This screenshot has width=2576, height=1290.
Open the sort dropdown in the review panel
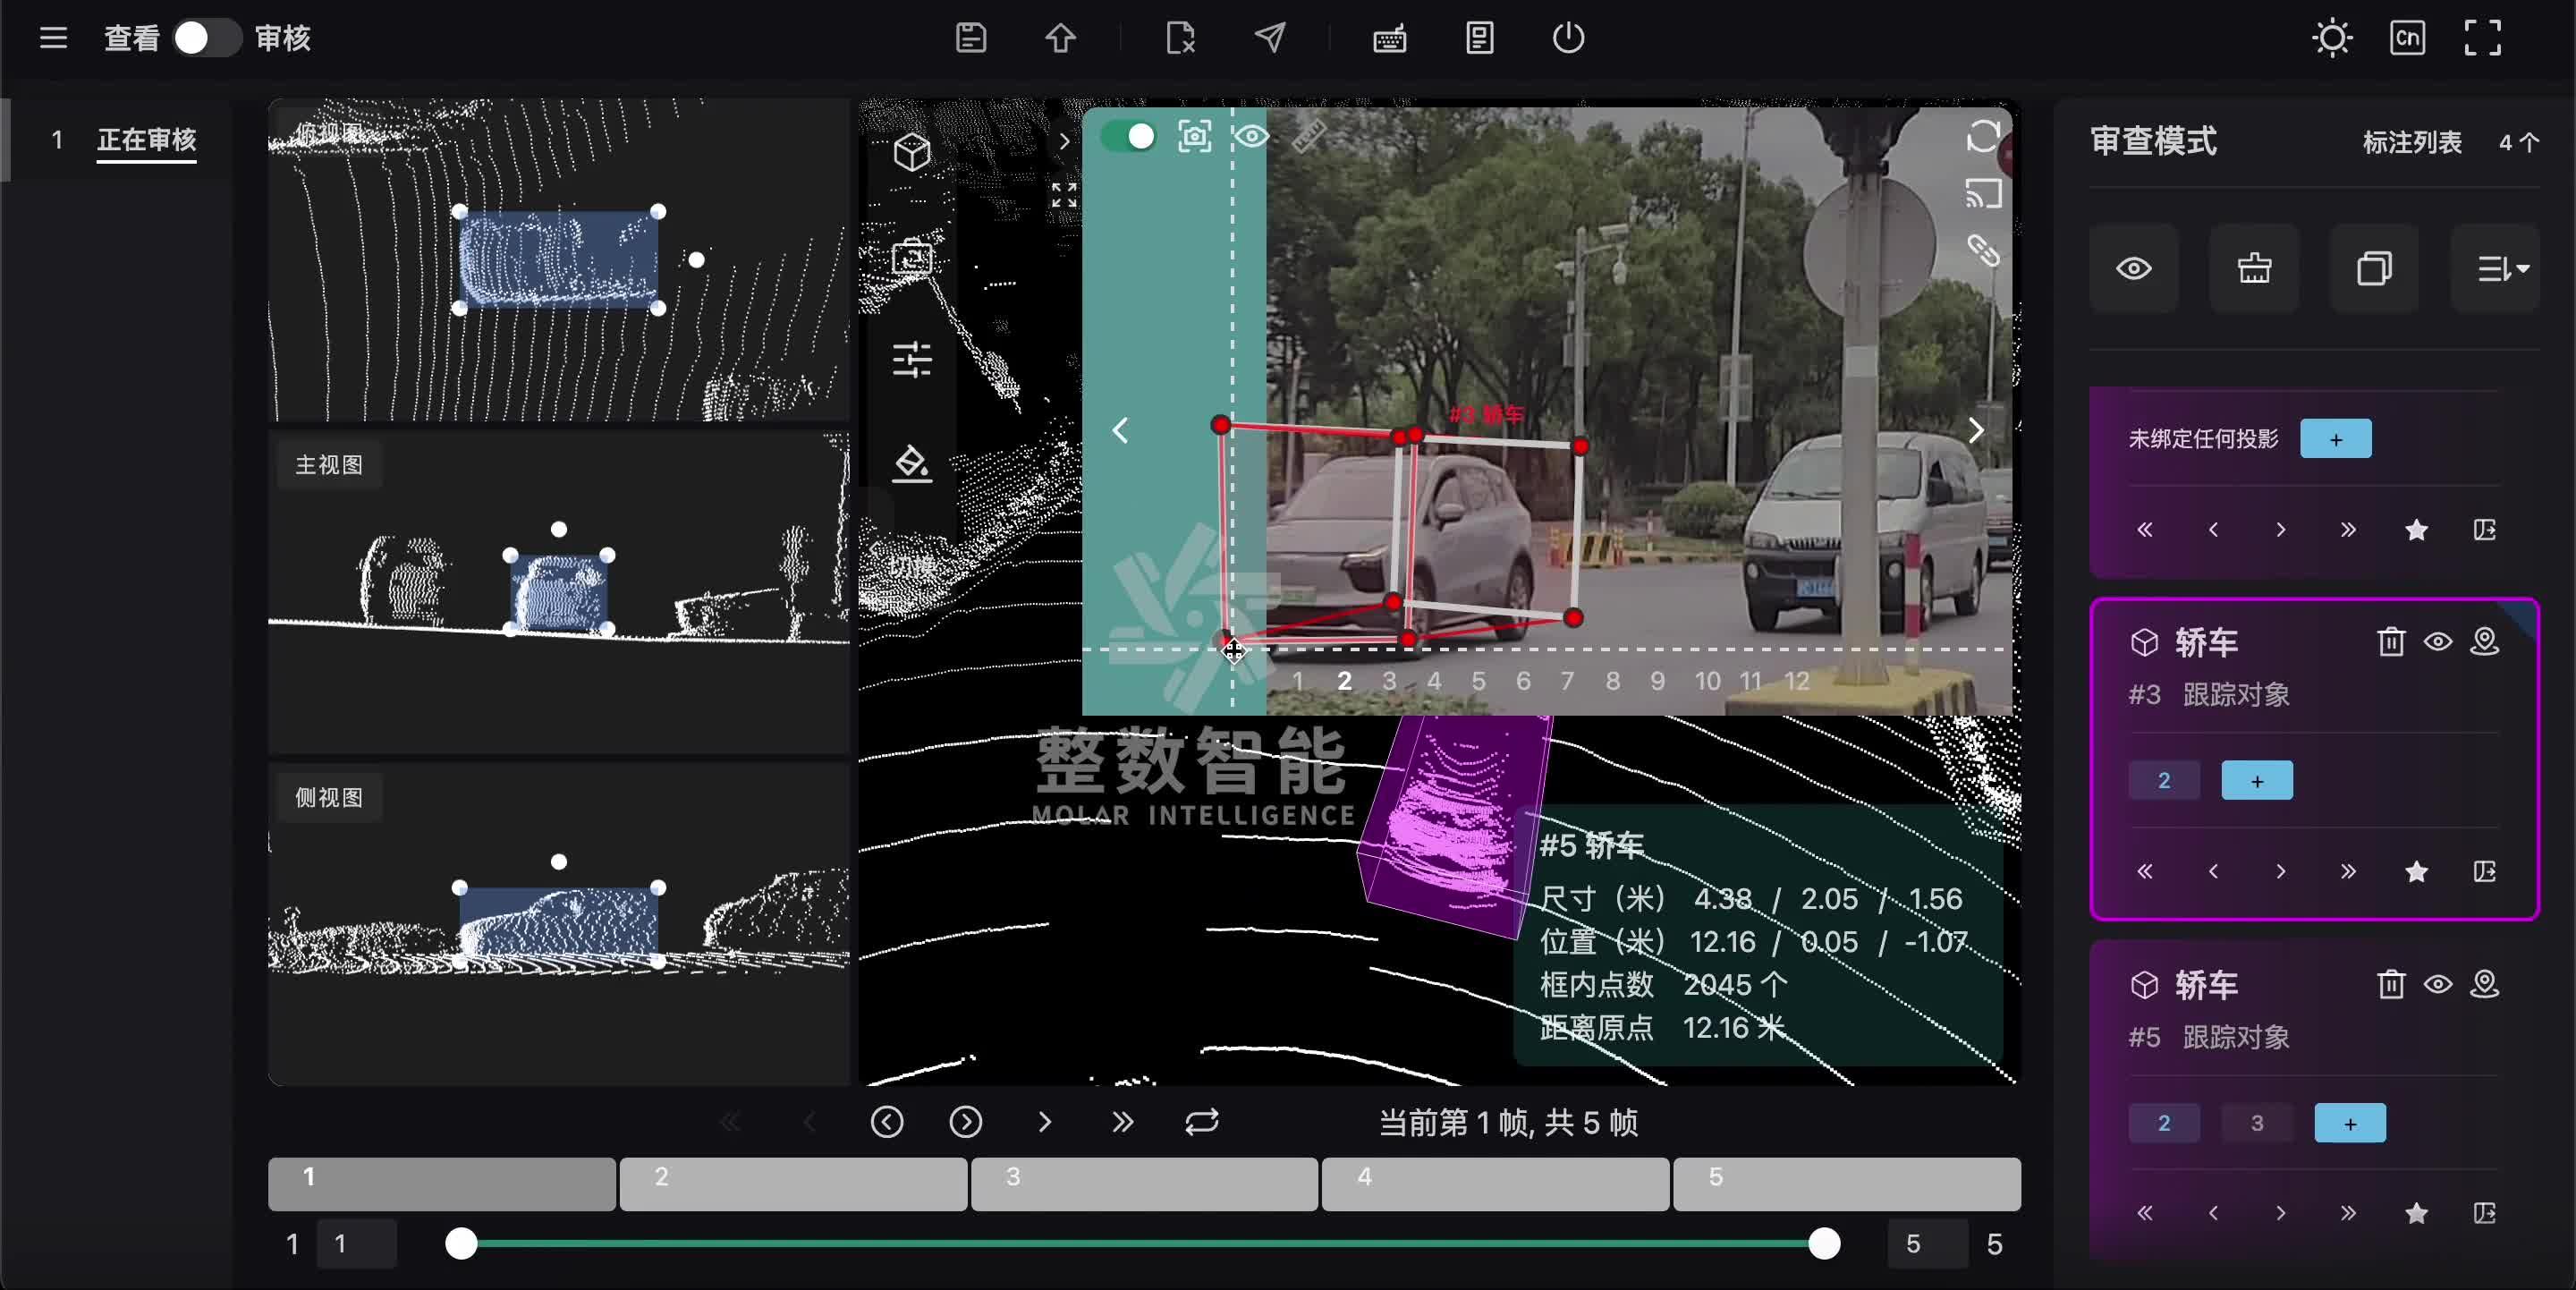2497,269
